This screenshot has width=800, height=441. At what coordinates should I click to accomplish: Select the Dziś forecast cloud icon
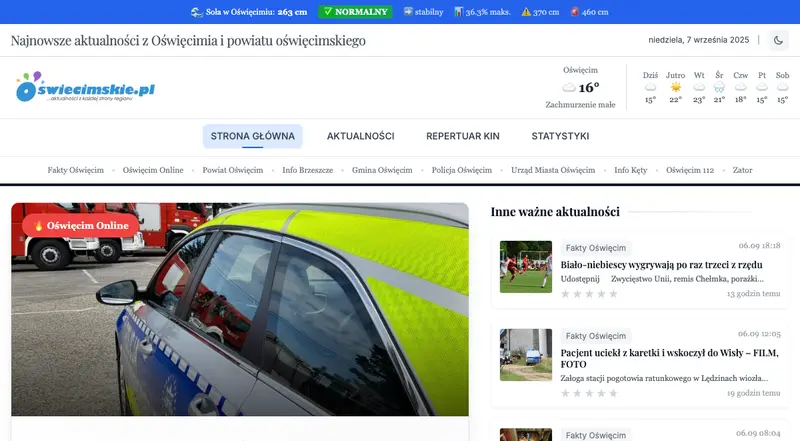coord(650,87)
